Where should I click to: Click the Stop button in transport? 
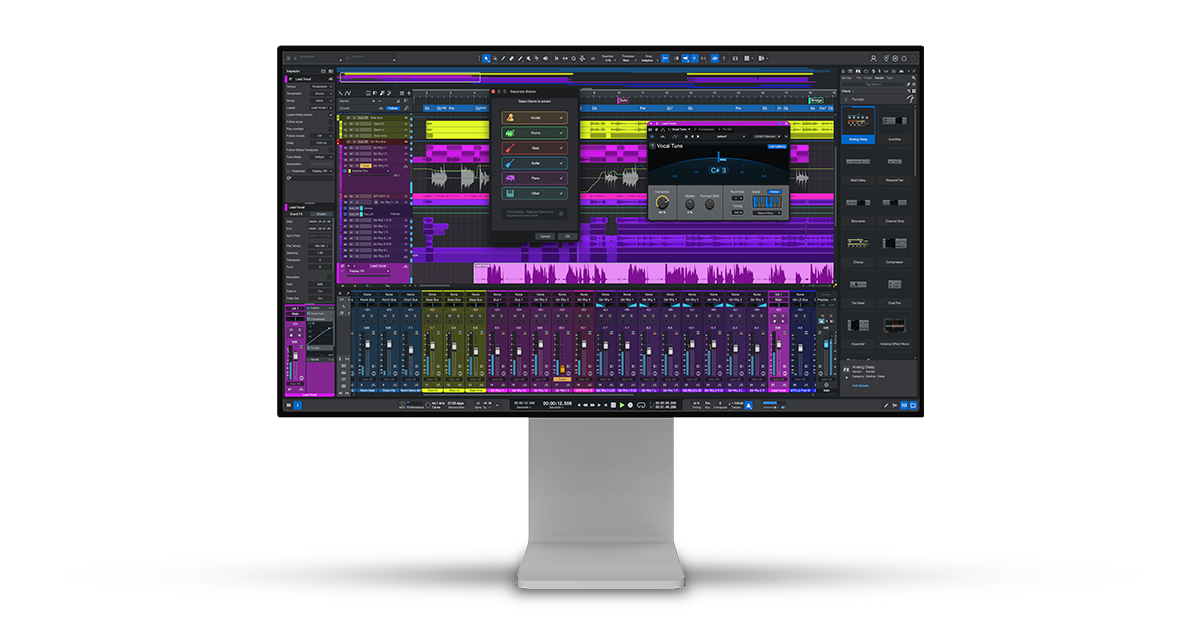pyautogui.click(x=613, y=405)
